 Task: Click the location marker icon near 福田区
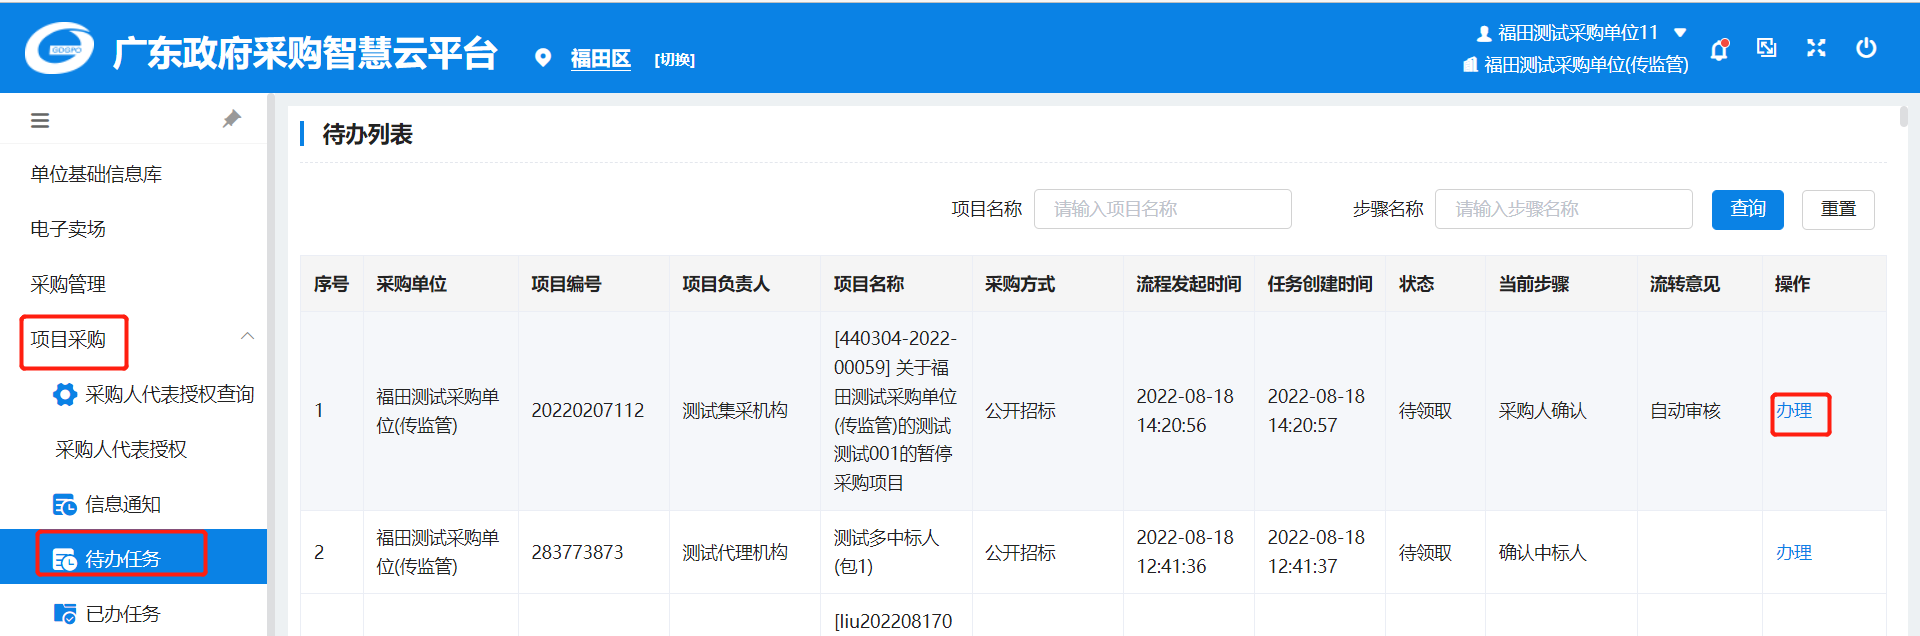tap(543, 58)
